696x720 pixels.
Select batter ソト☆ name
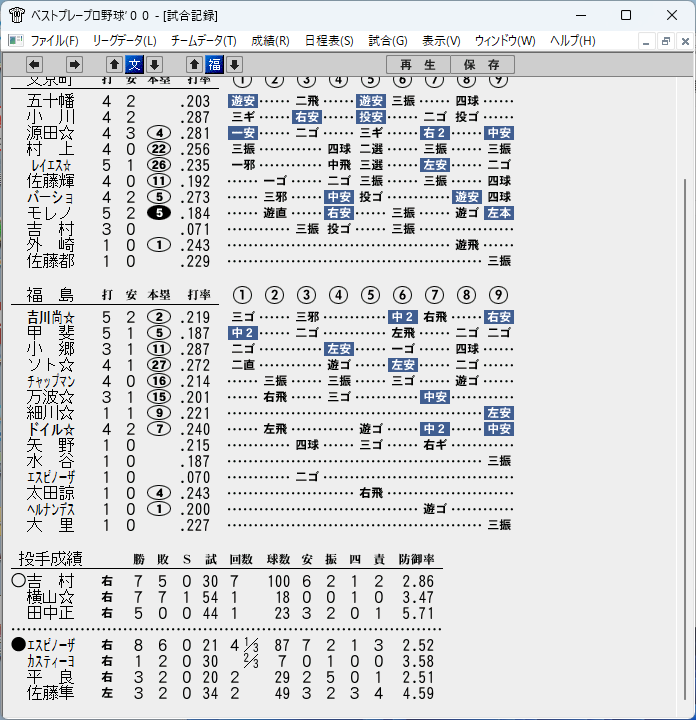coord(51,365)
